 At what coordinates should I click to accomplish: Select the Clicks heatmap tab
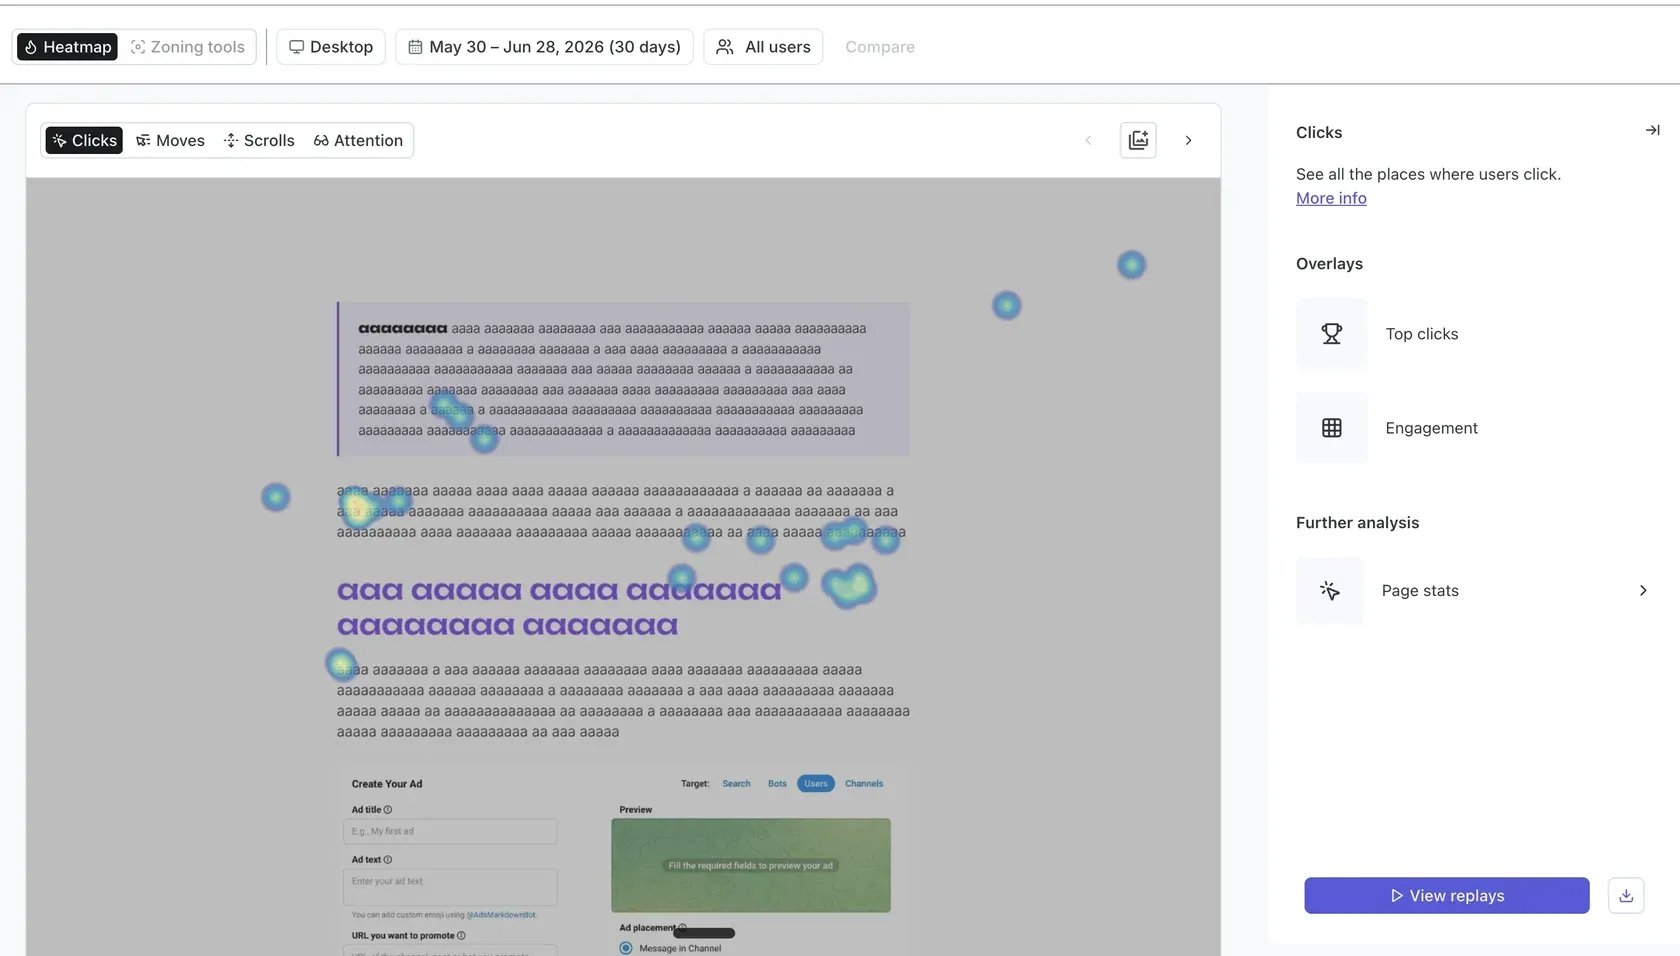pos(84,141)
